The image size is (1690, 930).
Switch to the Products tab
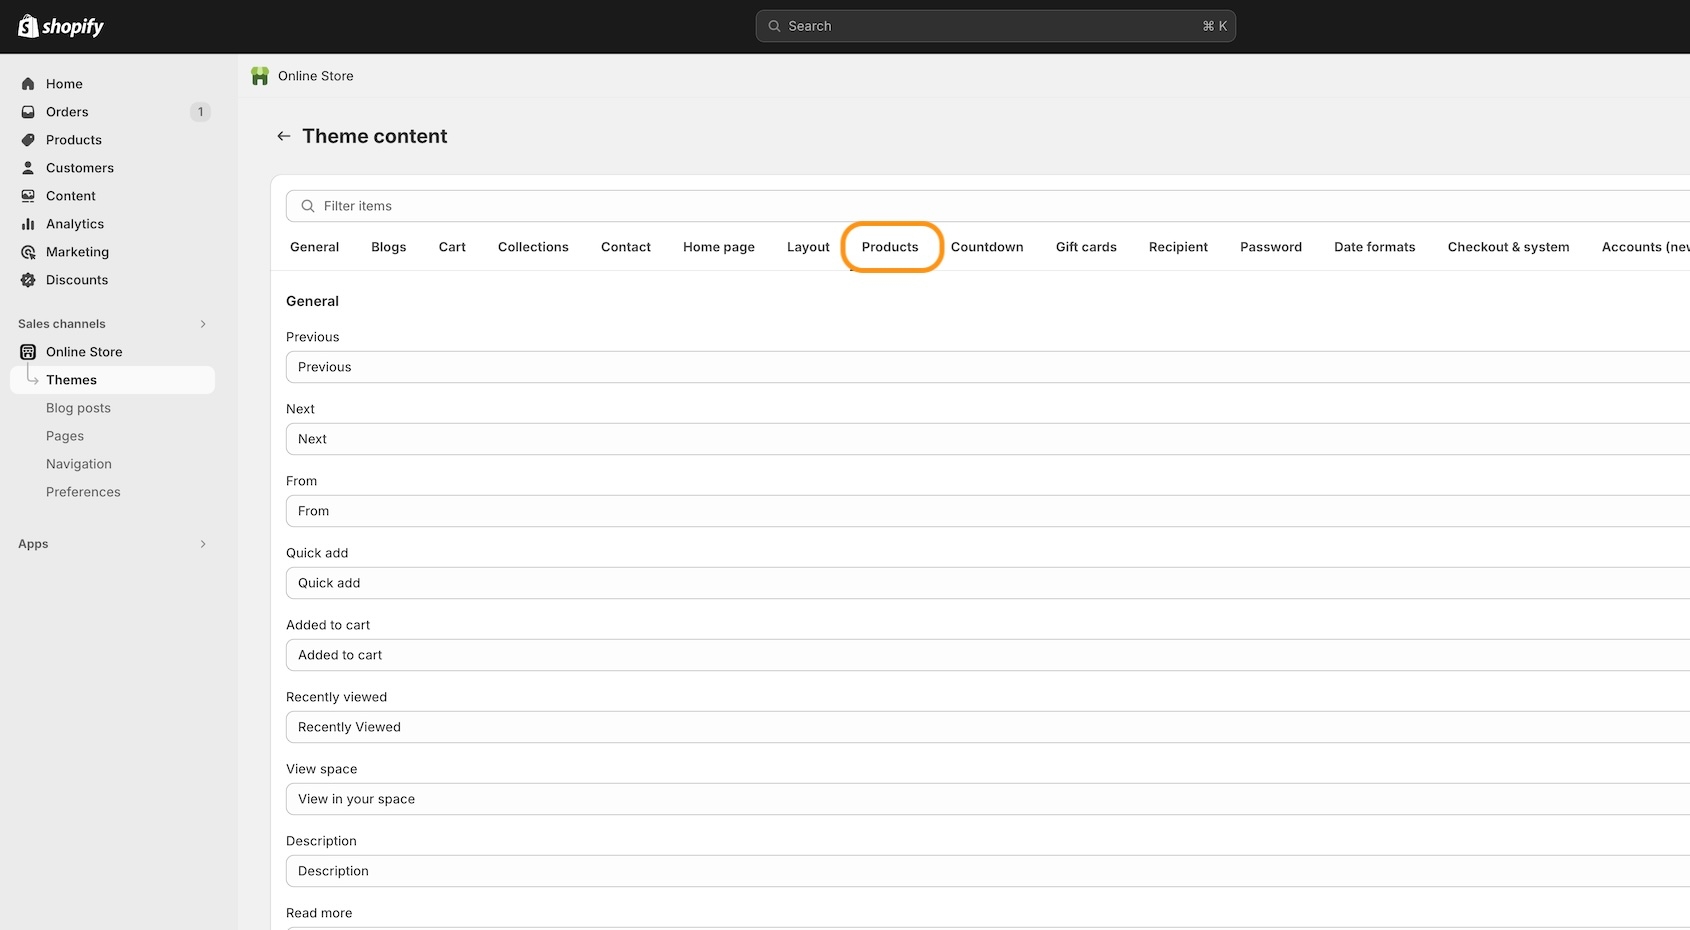click(889, 247)
